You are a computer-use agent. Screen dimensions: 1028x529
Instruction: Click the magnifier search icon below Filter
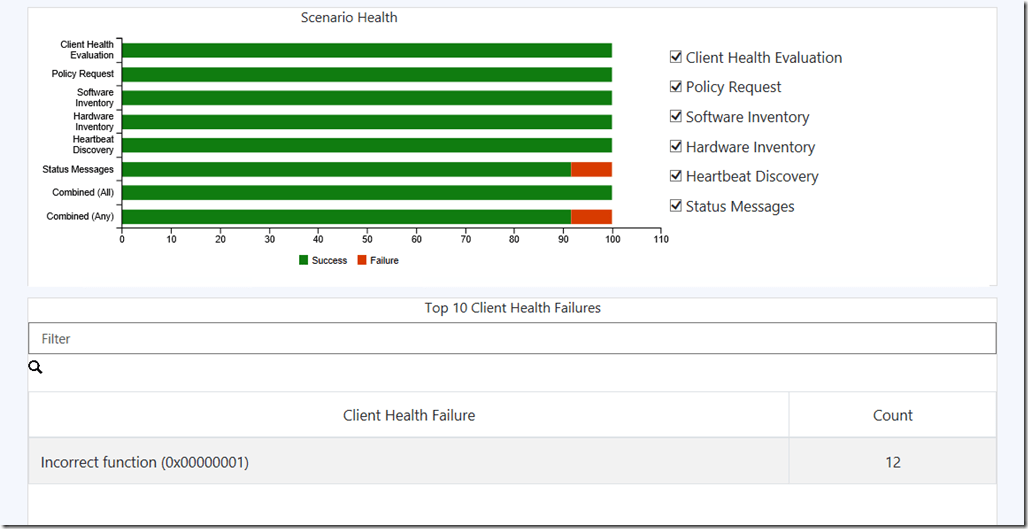pyautogui.click(x=36, y=368)
